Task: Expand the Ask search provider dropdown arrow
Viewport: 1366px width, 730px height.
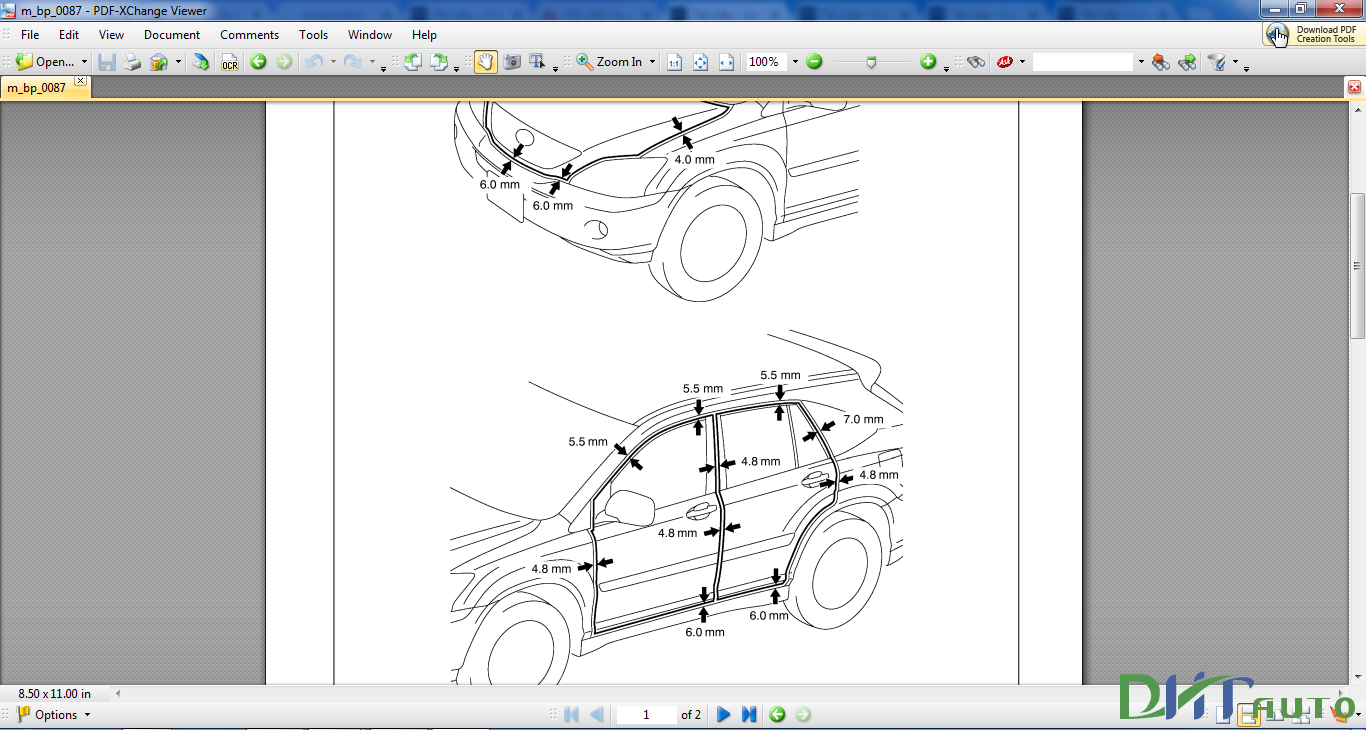Action: tap(1022, 62)
